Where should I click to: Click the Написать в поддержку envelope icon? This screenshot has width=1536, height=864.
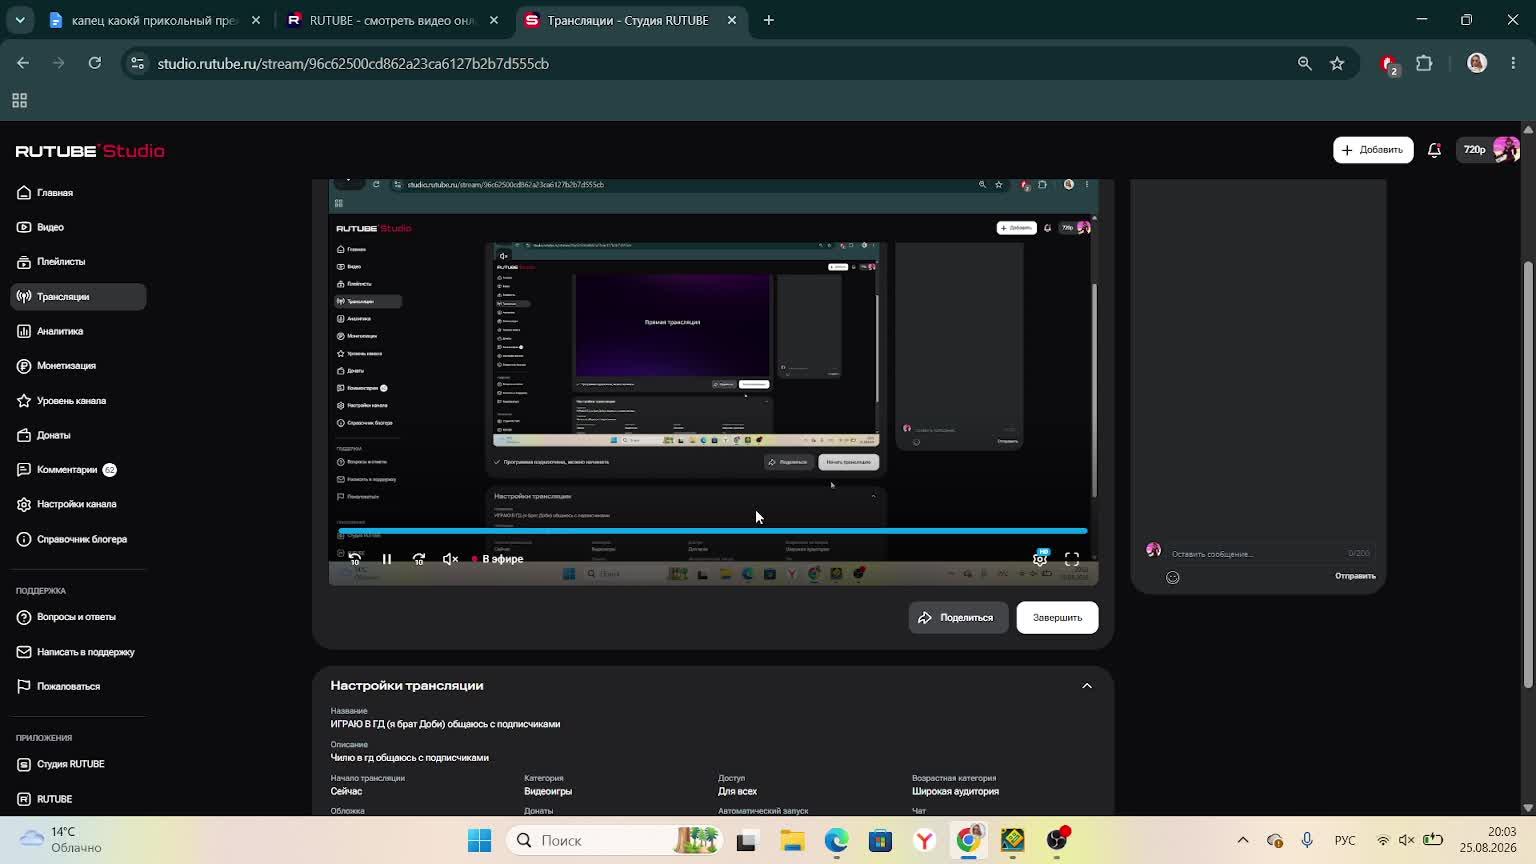24,652
